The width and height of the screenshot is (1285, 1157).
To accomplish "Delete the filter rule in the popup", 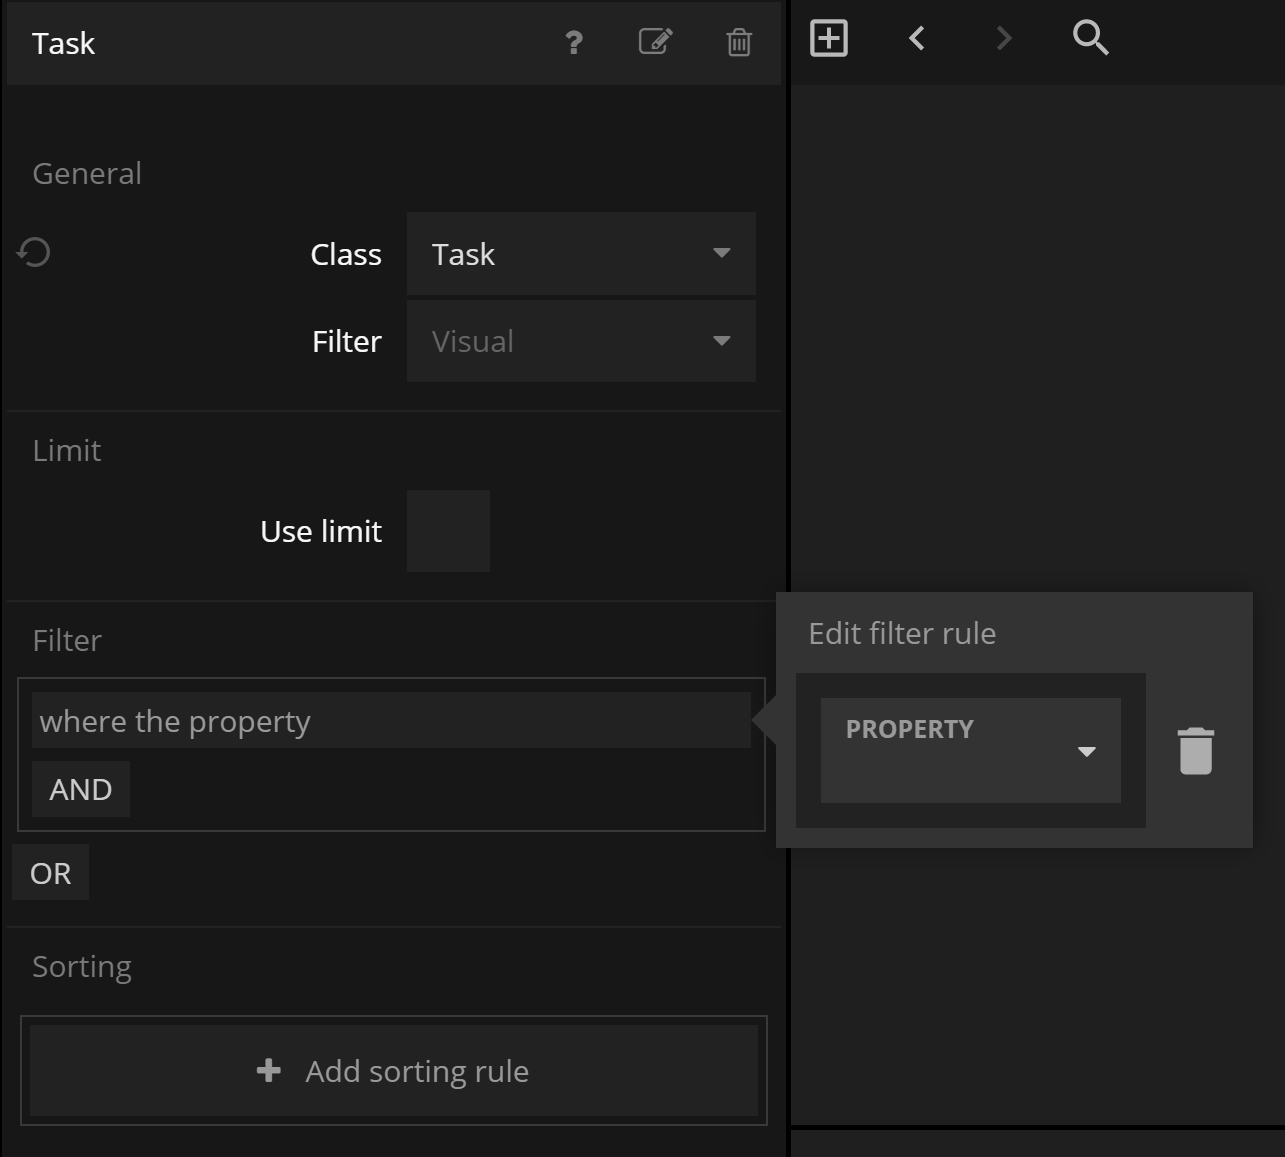I will pyautogui.click(x=1195, y=750).
